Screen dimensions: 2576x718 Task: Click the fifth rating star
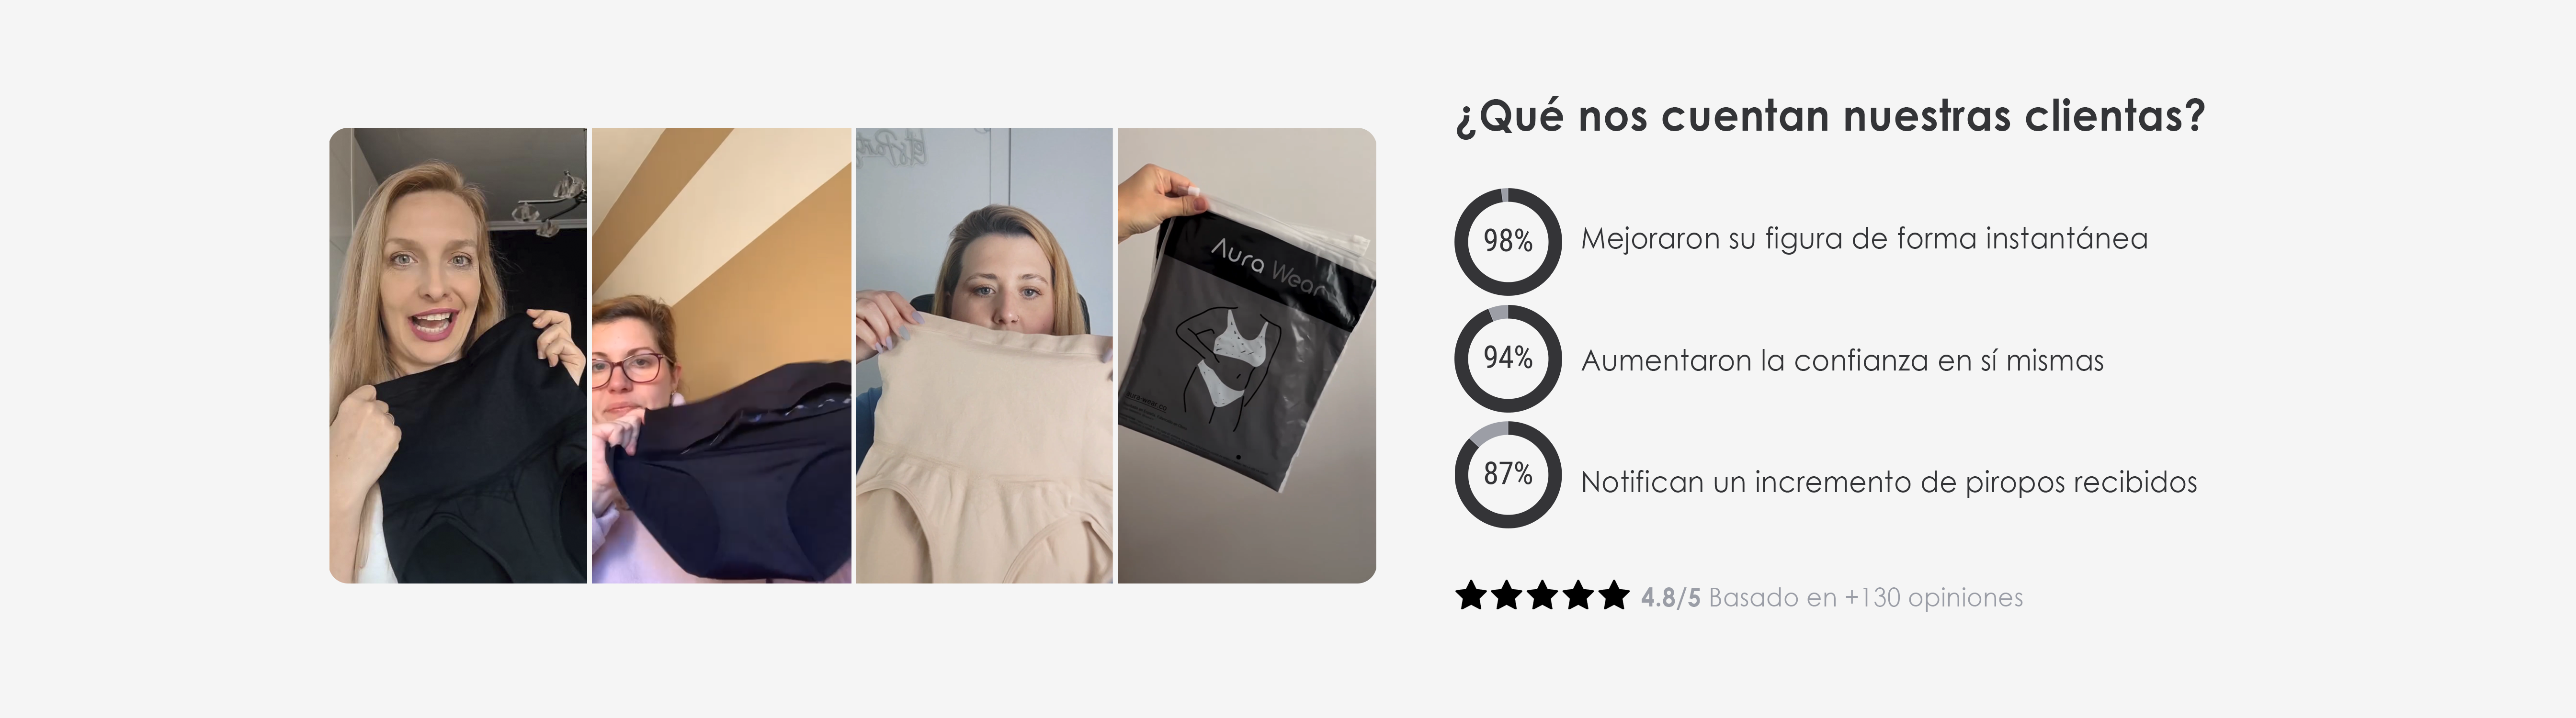click(x=1614, y=596)
